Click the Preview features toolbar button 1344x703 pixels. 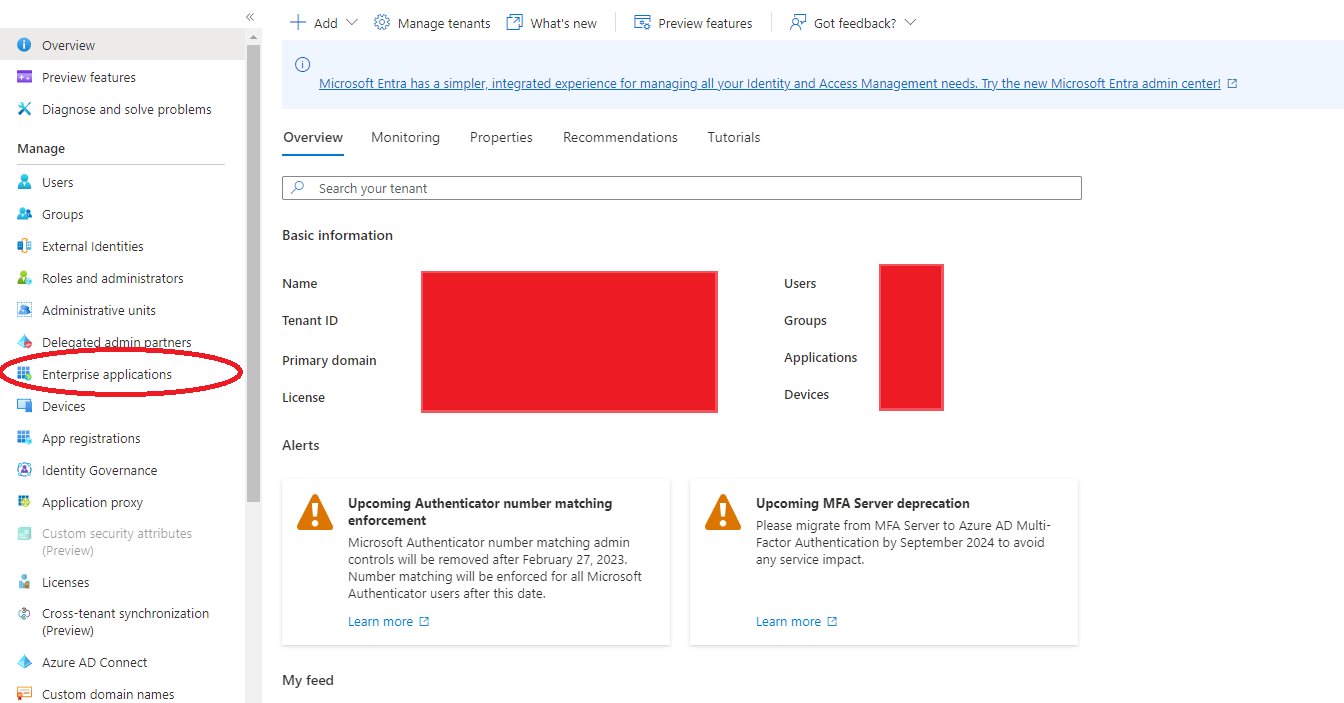pyautogui.click(x=693, y=22)
